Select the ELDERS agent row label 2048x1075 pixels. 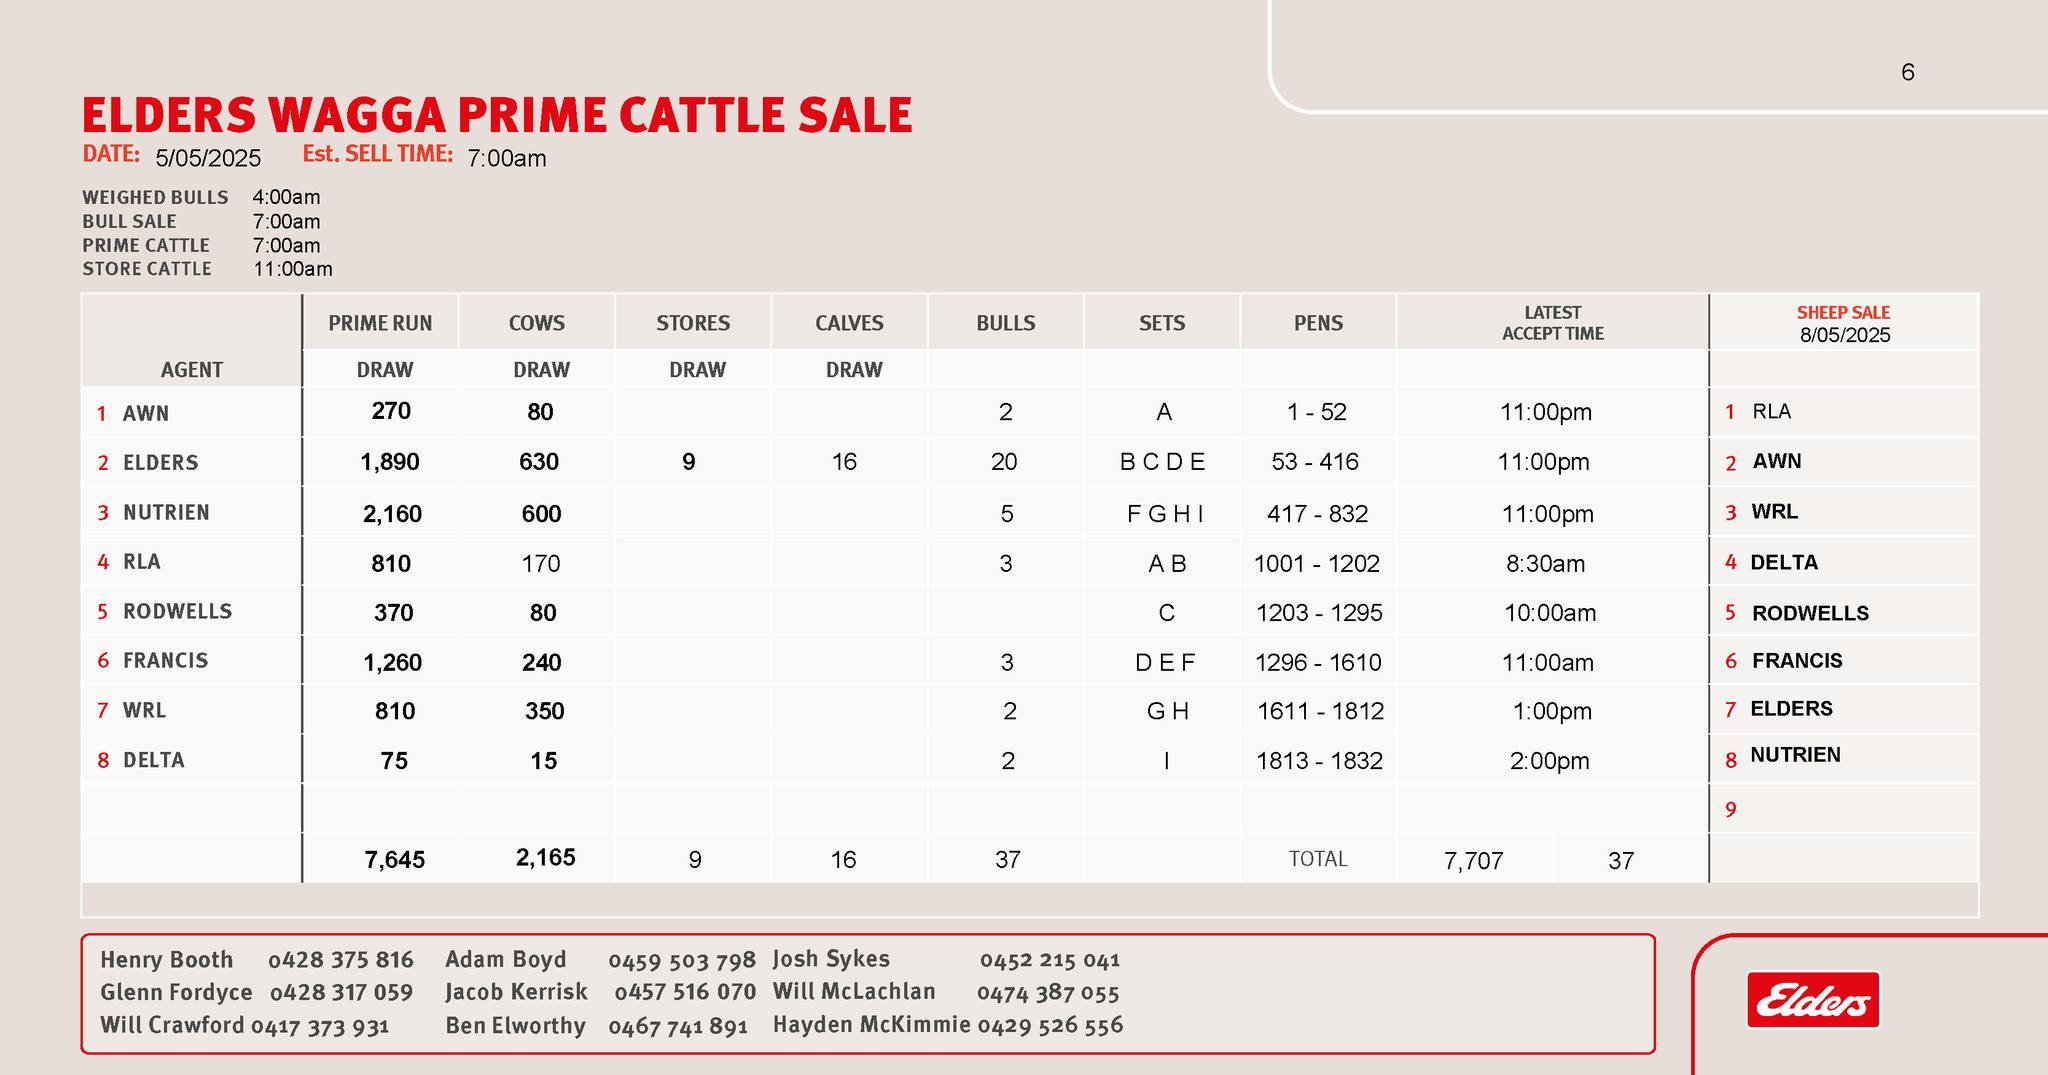(x=161, y=462)
